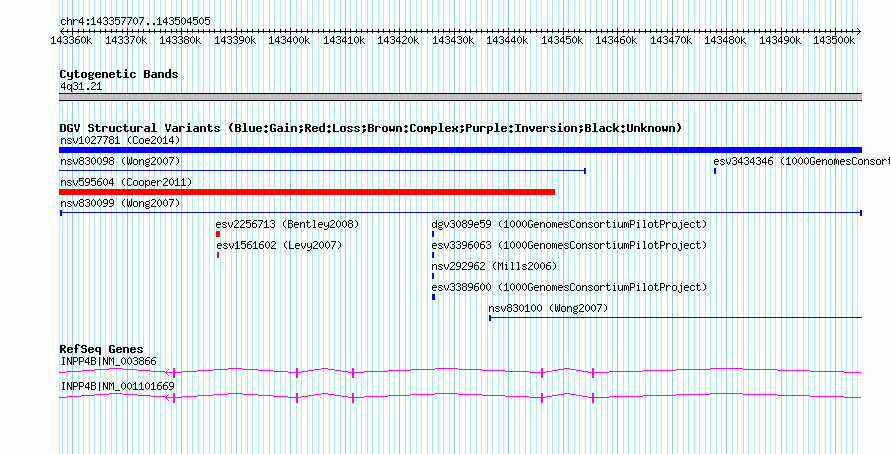Click the chr4:143357707..143504505 region label
Screen dimensions: 890x454
pyautogui.click(x=135, y=21)
